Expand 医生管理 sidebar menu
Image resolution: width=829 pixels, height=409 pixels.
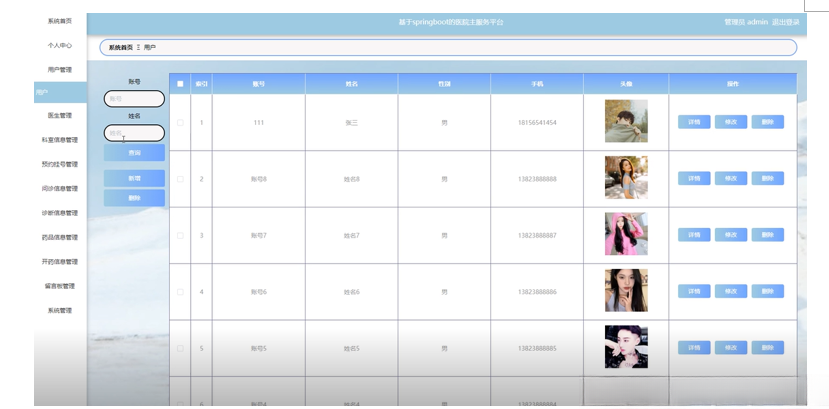60,115
